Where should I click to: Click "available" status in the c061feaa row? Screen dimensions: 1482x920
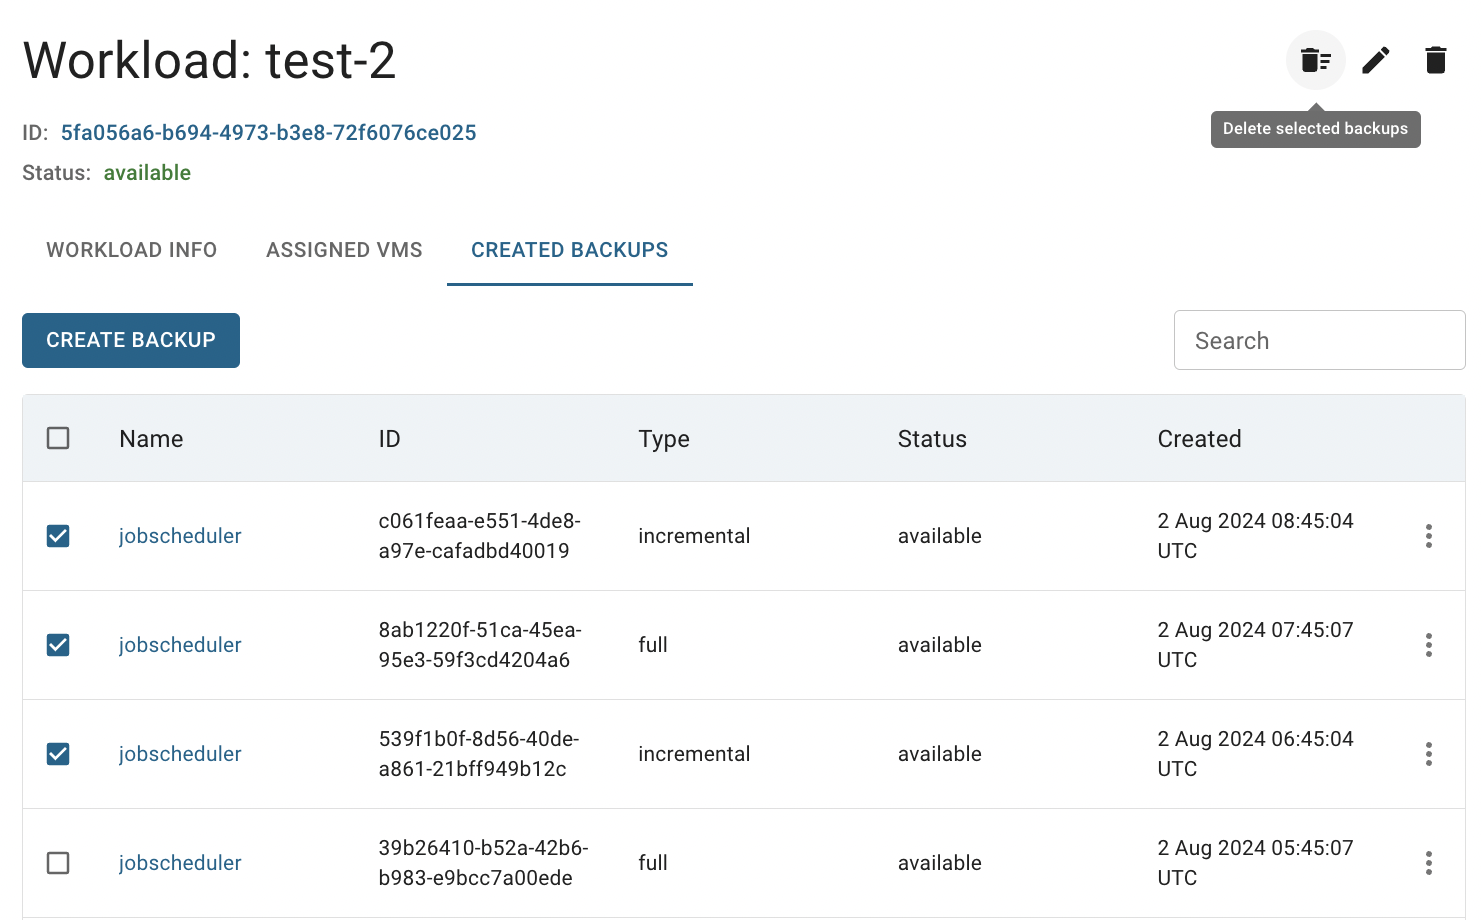[940, 536]
